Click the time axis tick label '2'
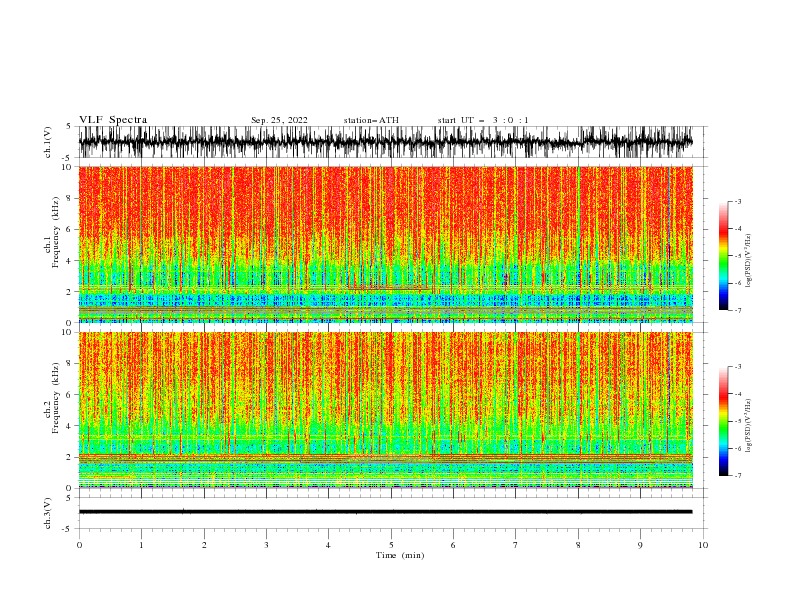Viewport: 792px width, 612px height. pyautogui.click(x=204, y=545)
